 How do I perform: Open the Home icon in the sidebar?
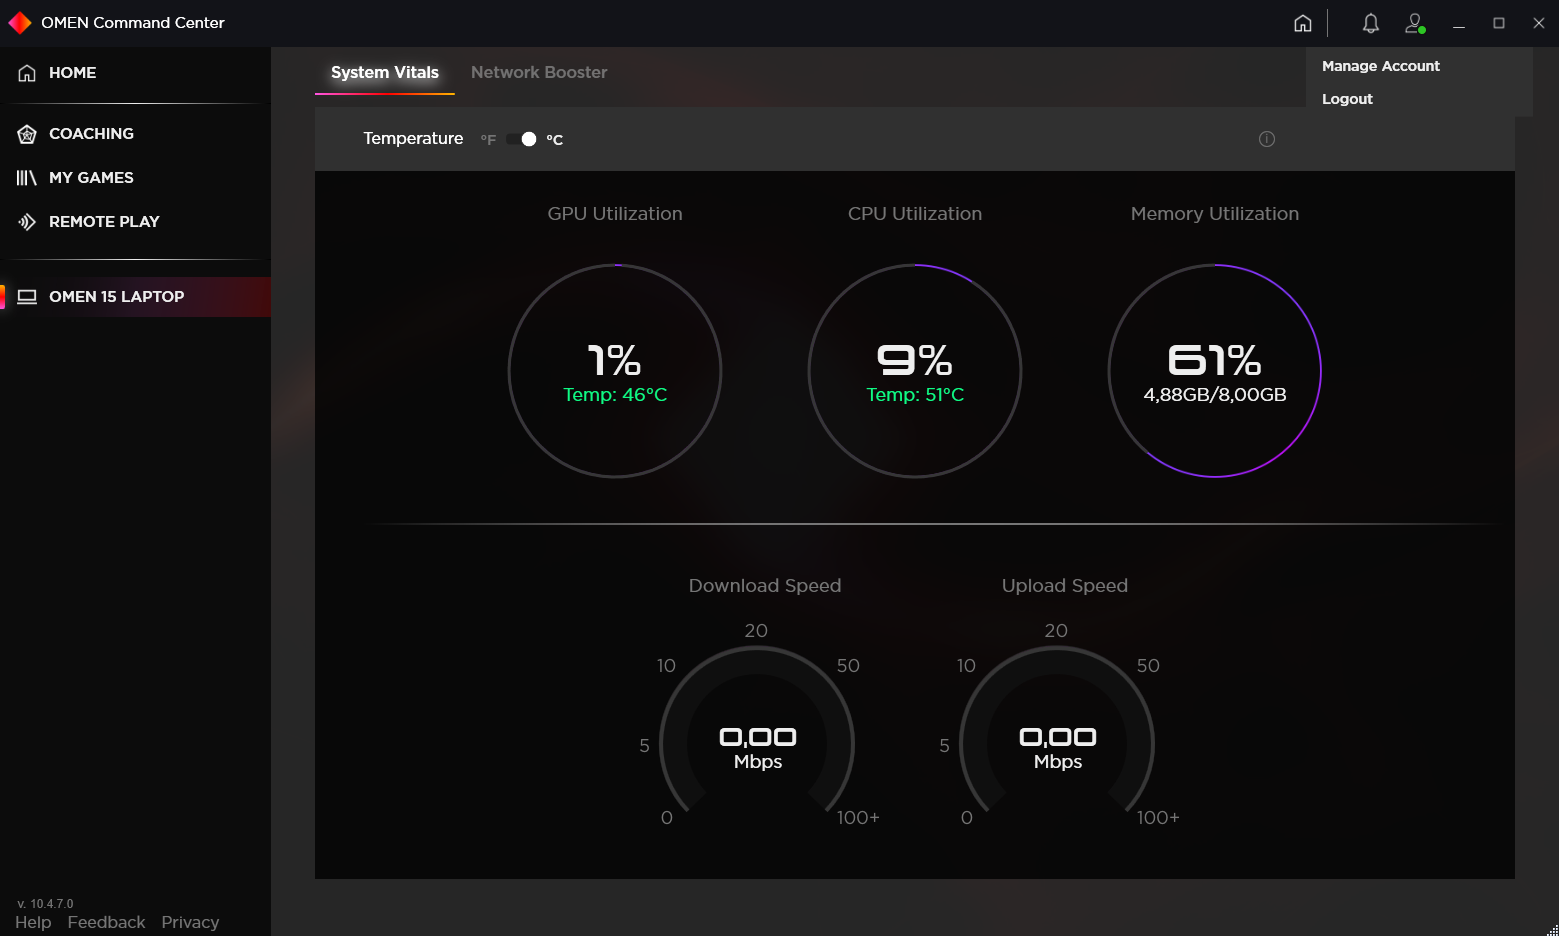pyautogui.click(x=27, y=72)
